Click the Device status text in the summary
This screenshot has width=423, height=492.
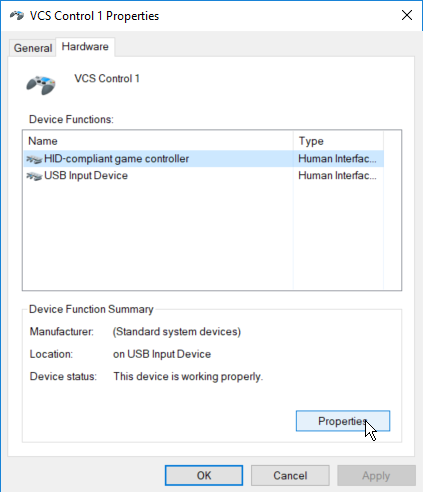[188, 376]
